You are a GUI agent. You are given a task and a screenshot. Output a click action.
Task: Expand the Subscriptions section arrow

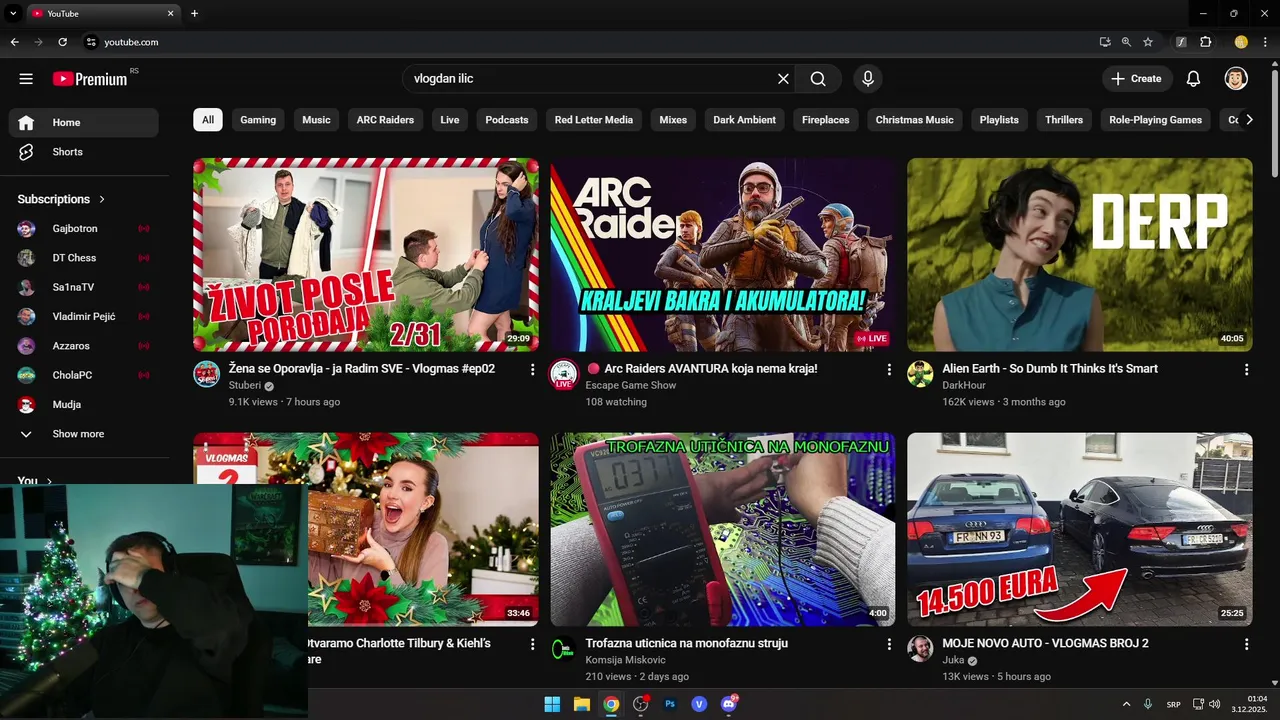(102, 199)
